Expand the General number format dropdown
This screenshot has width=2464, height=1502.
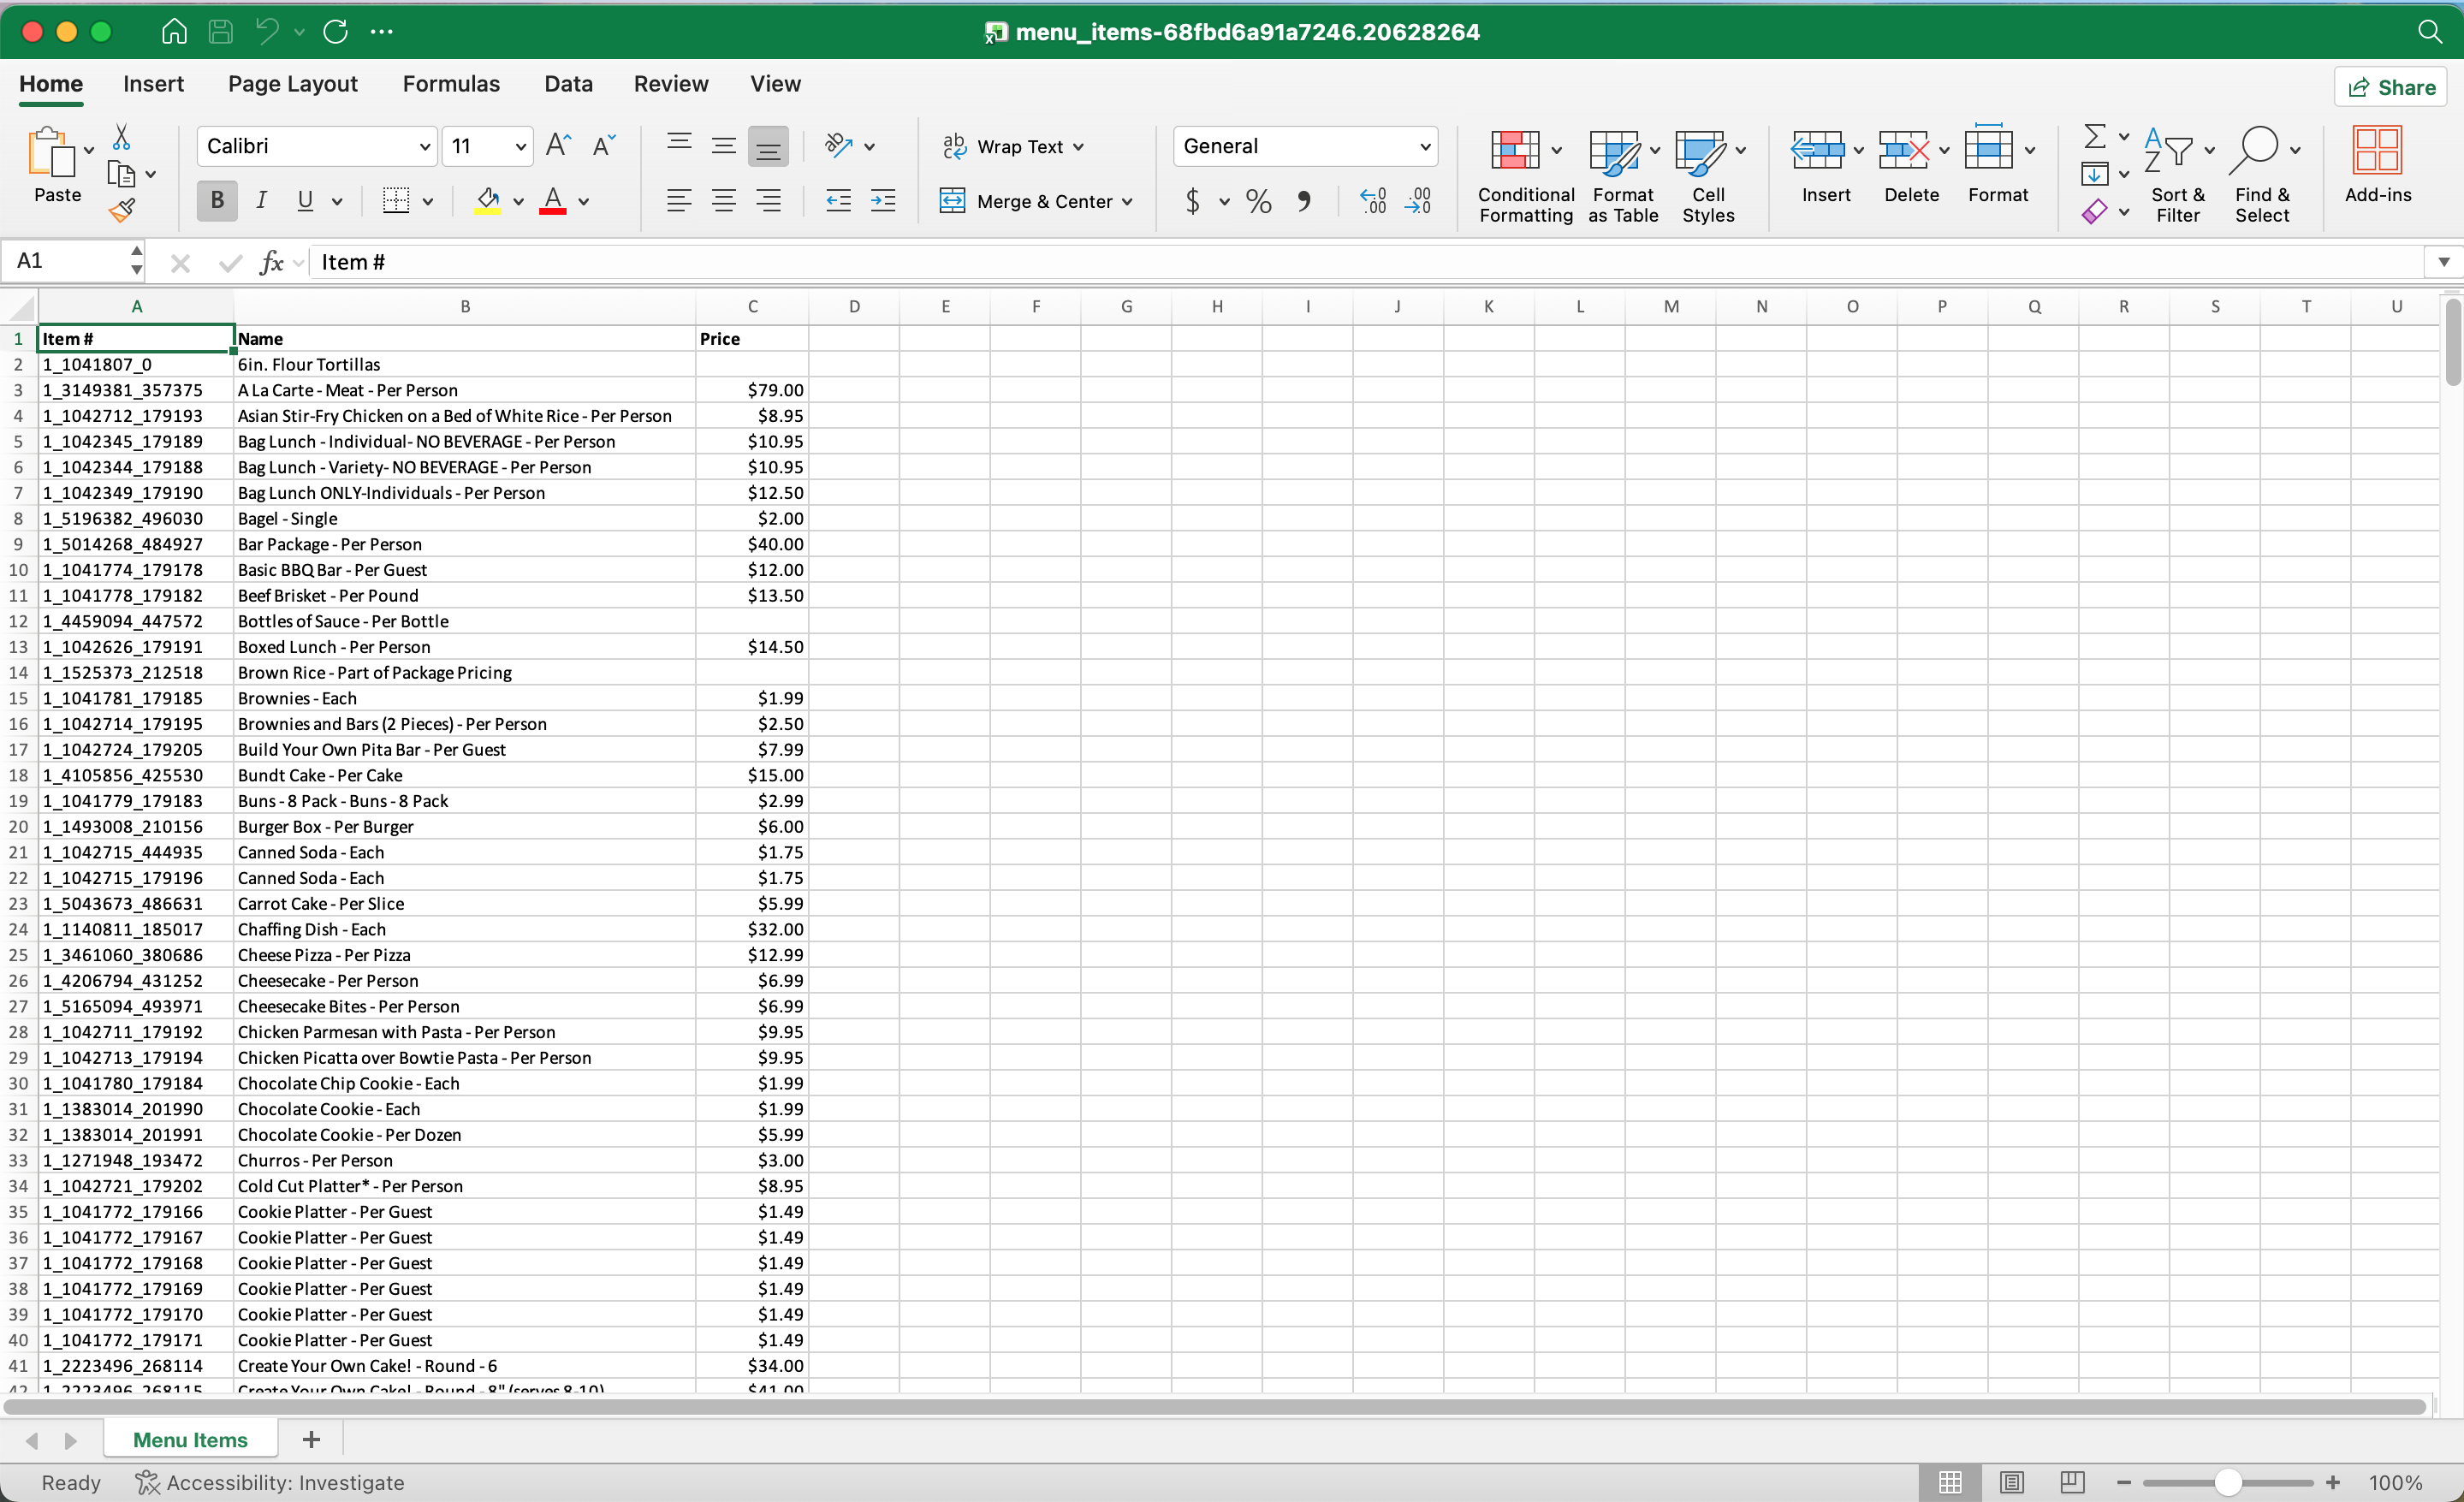tap(1424, 147)
